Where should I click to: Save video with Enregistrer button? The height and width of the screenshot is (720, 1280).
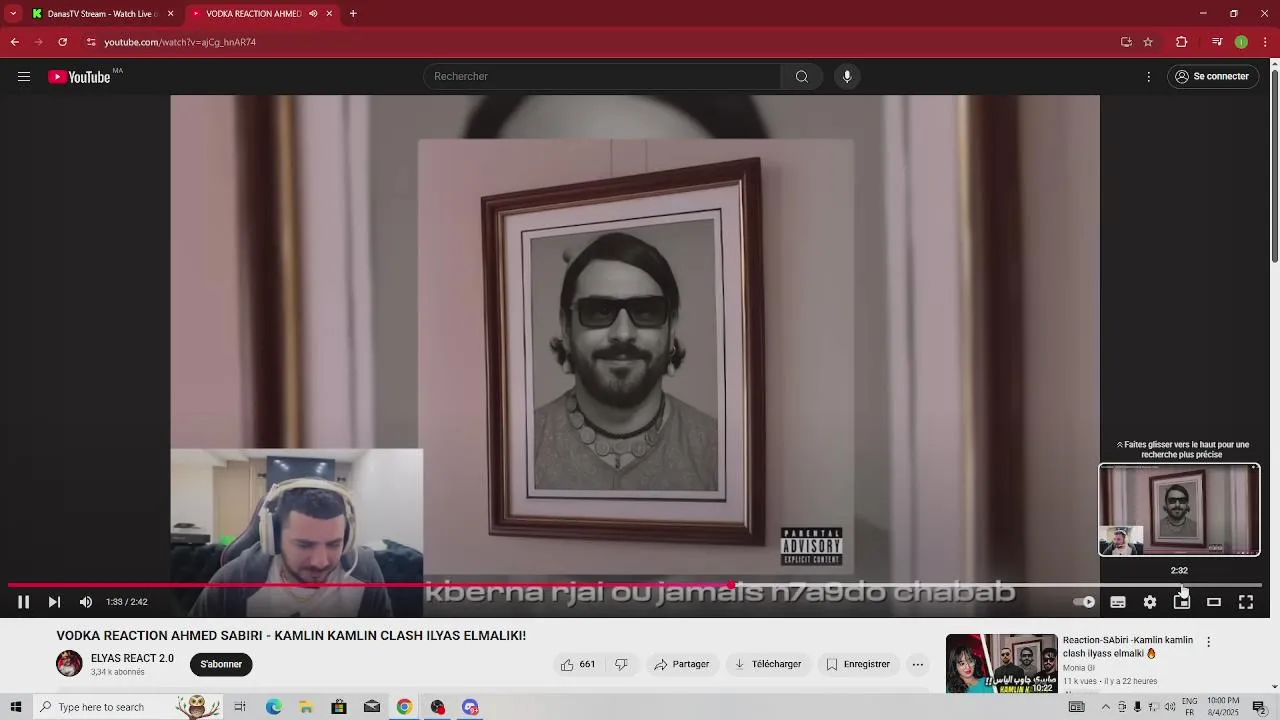858,664
